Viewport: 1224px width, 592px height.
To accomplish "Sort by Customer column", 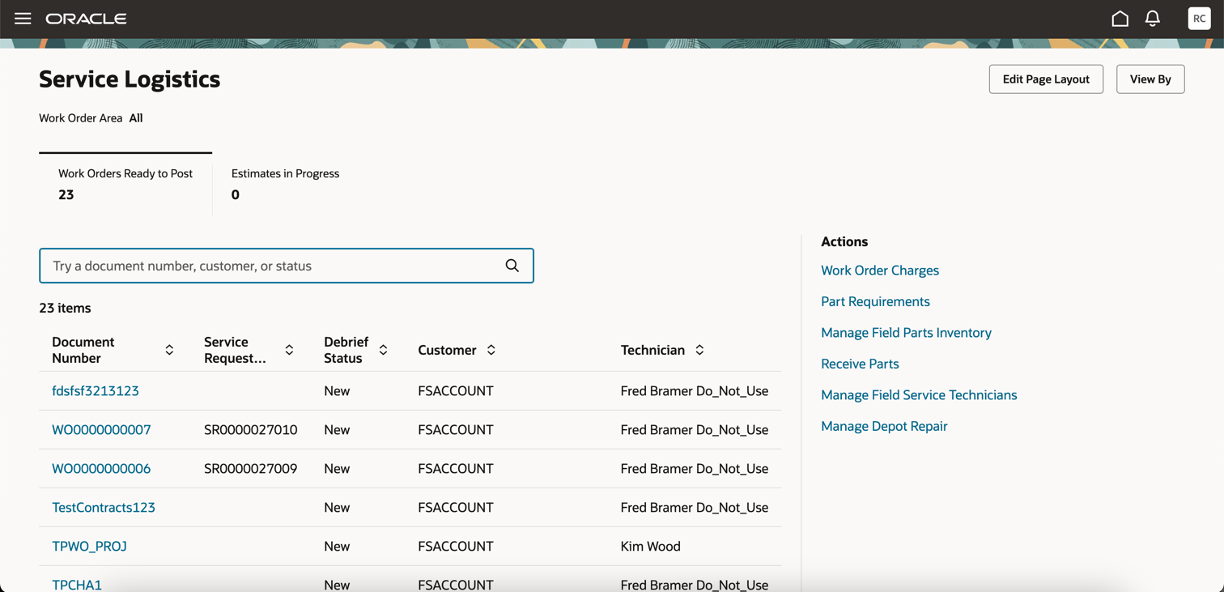I will [491, 350].
